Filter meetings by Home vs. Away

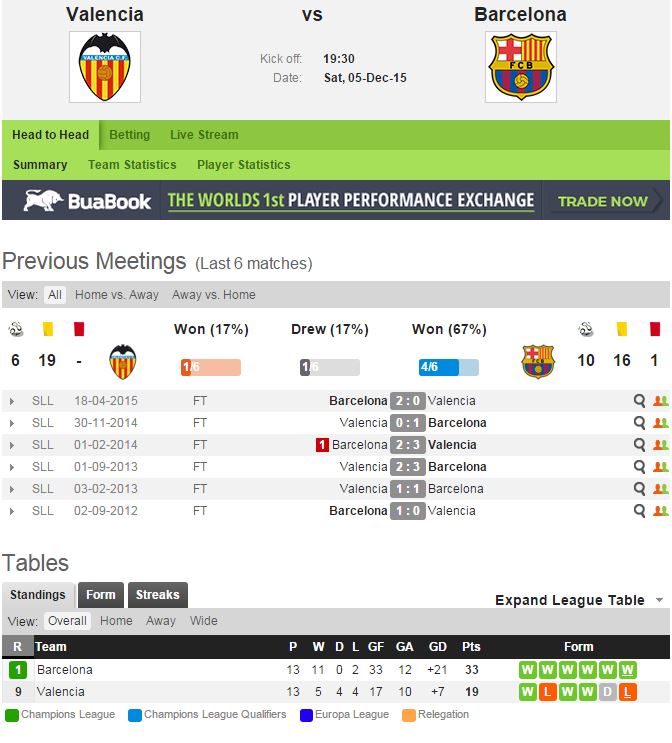click(x=116, y=295)
